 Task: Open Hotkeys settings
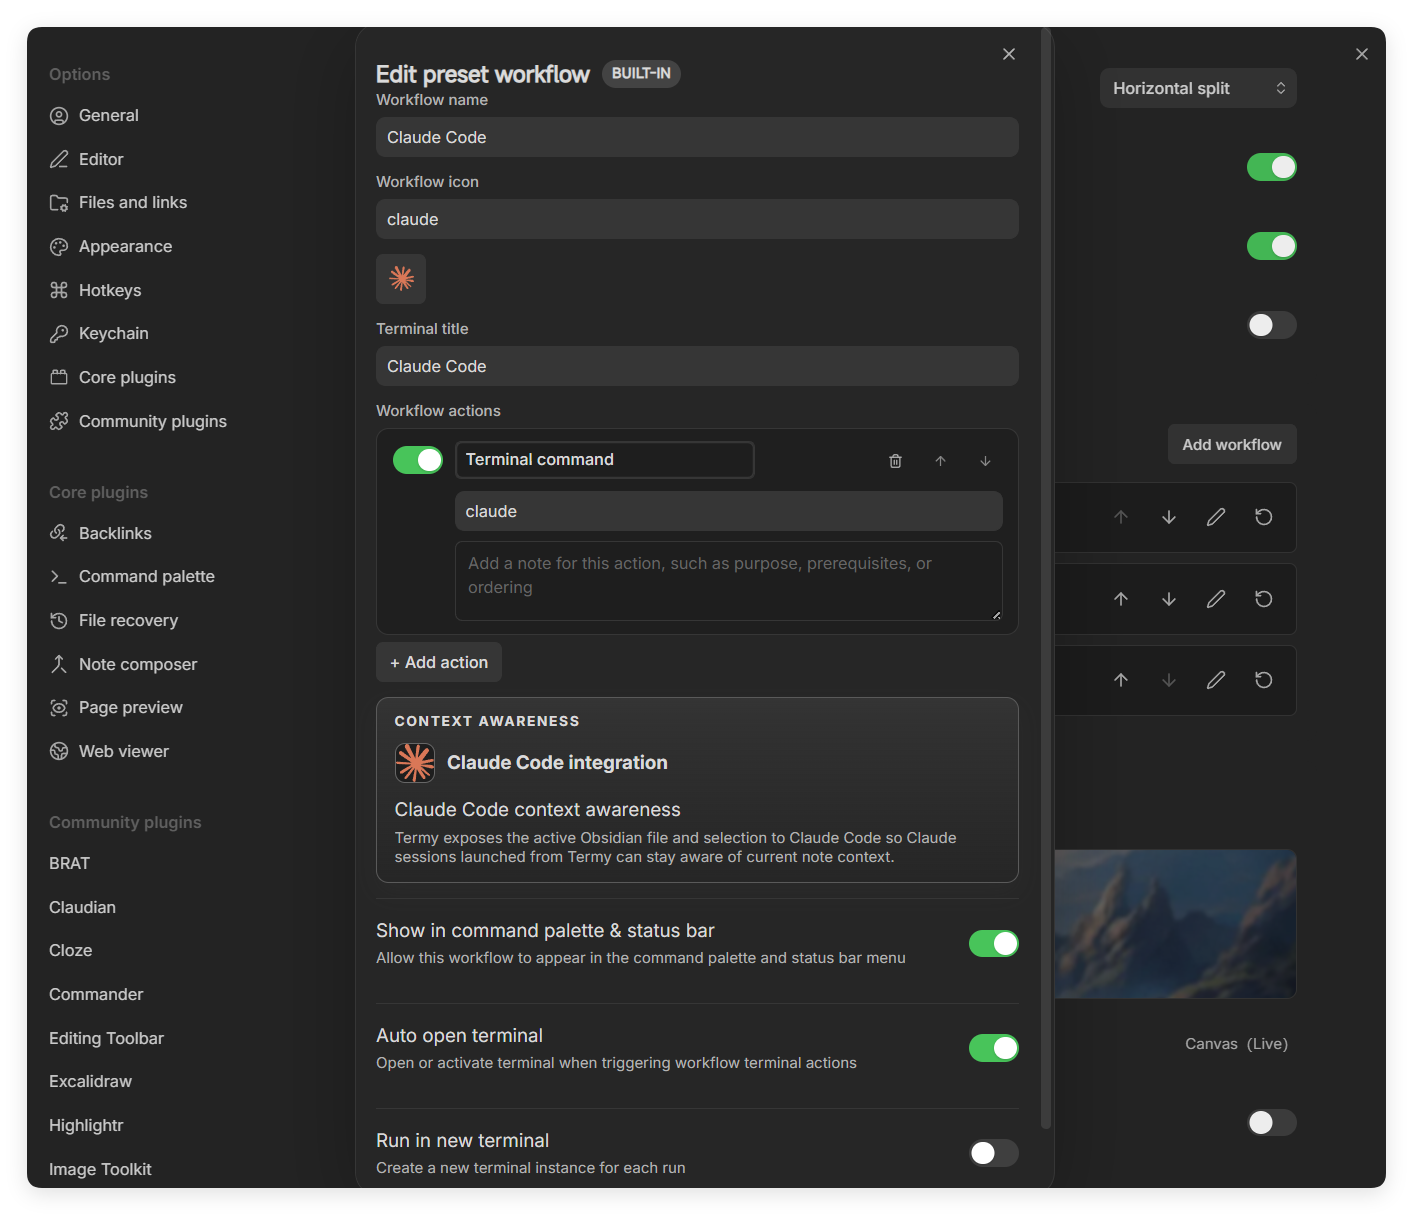coord(95,291)
